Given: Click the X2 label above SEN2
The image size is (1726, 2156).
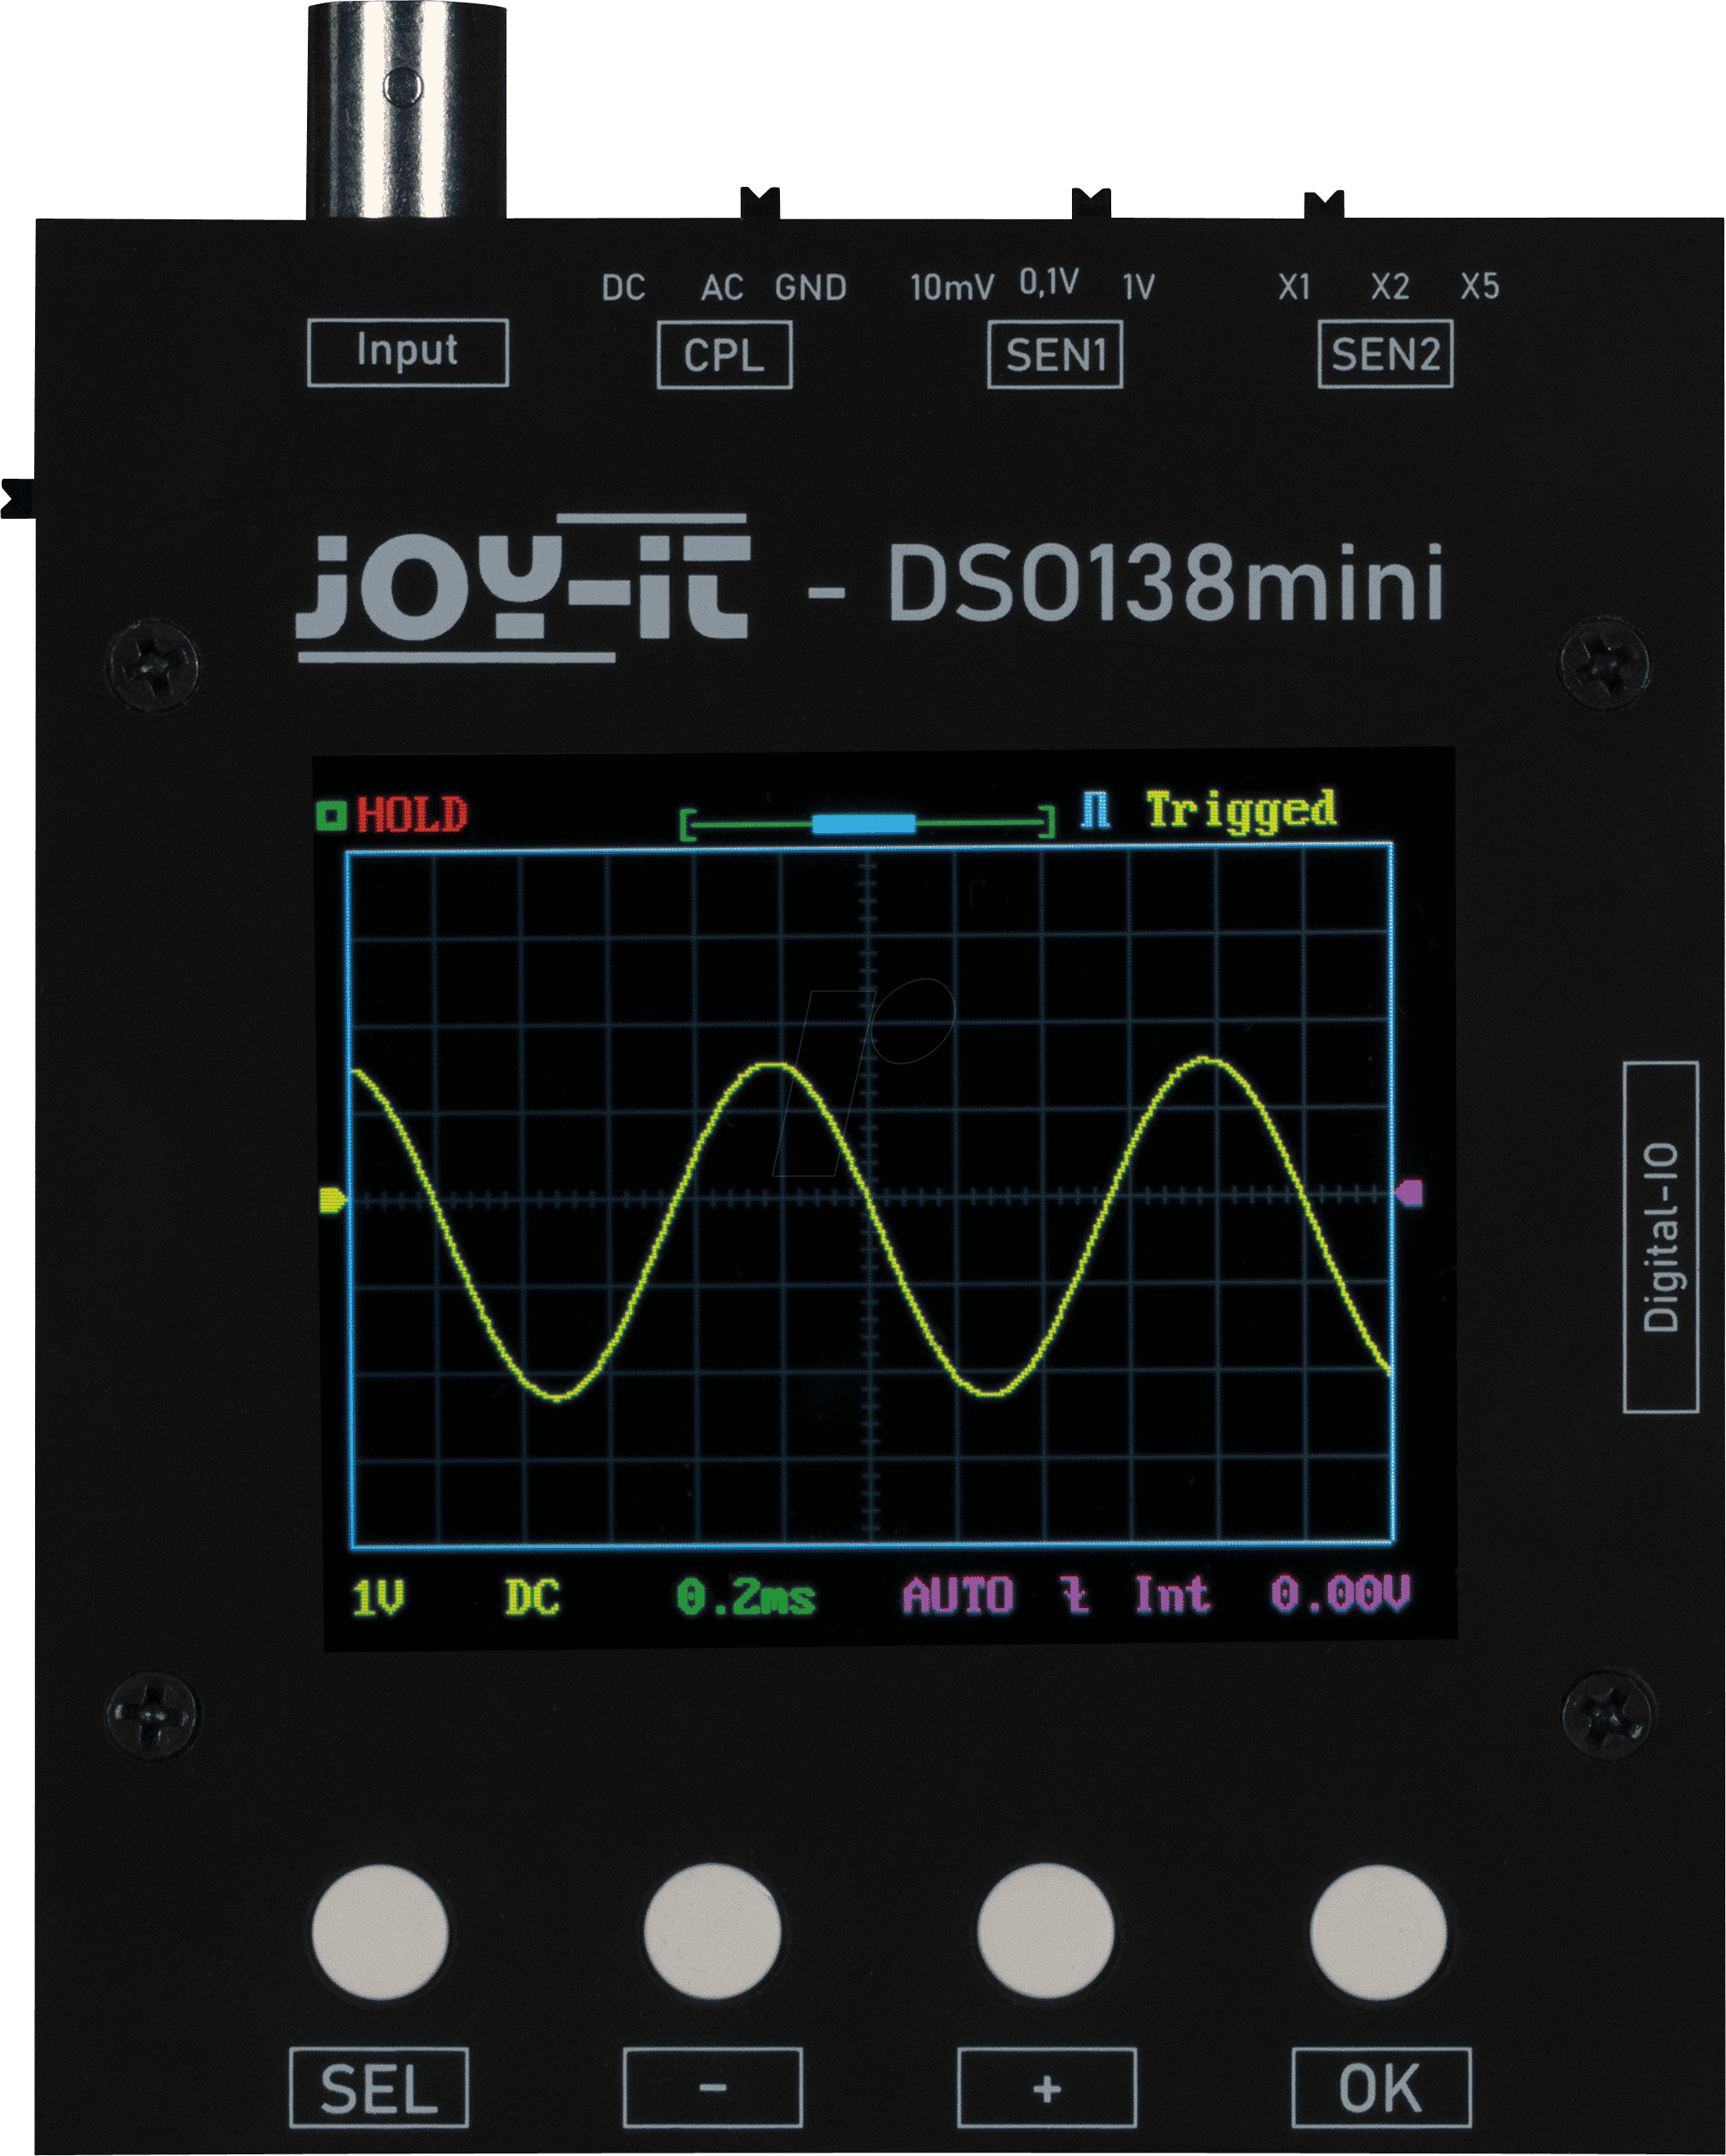Looking at the screenshot, I should pos(1391,288).
